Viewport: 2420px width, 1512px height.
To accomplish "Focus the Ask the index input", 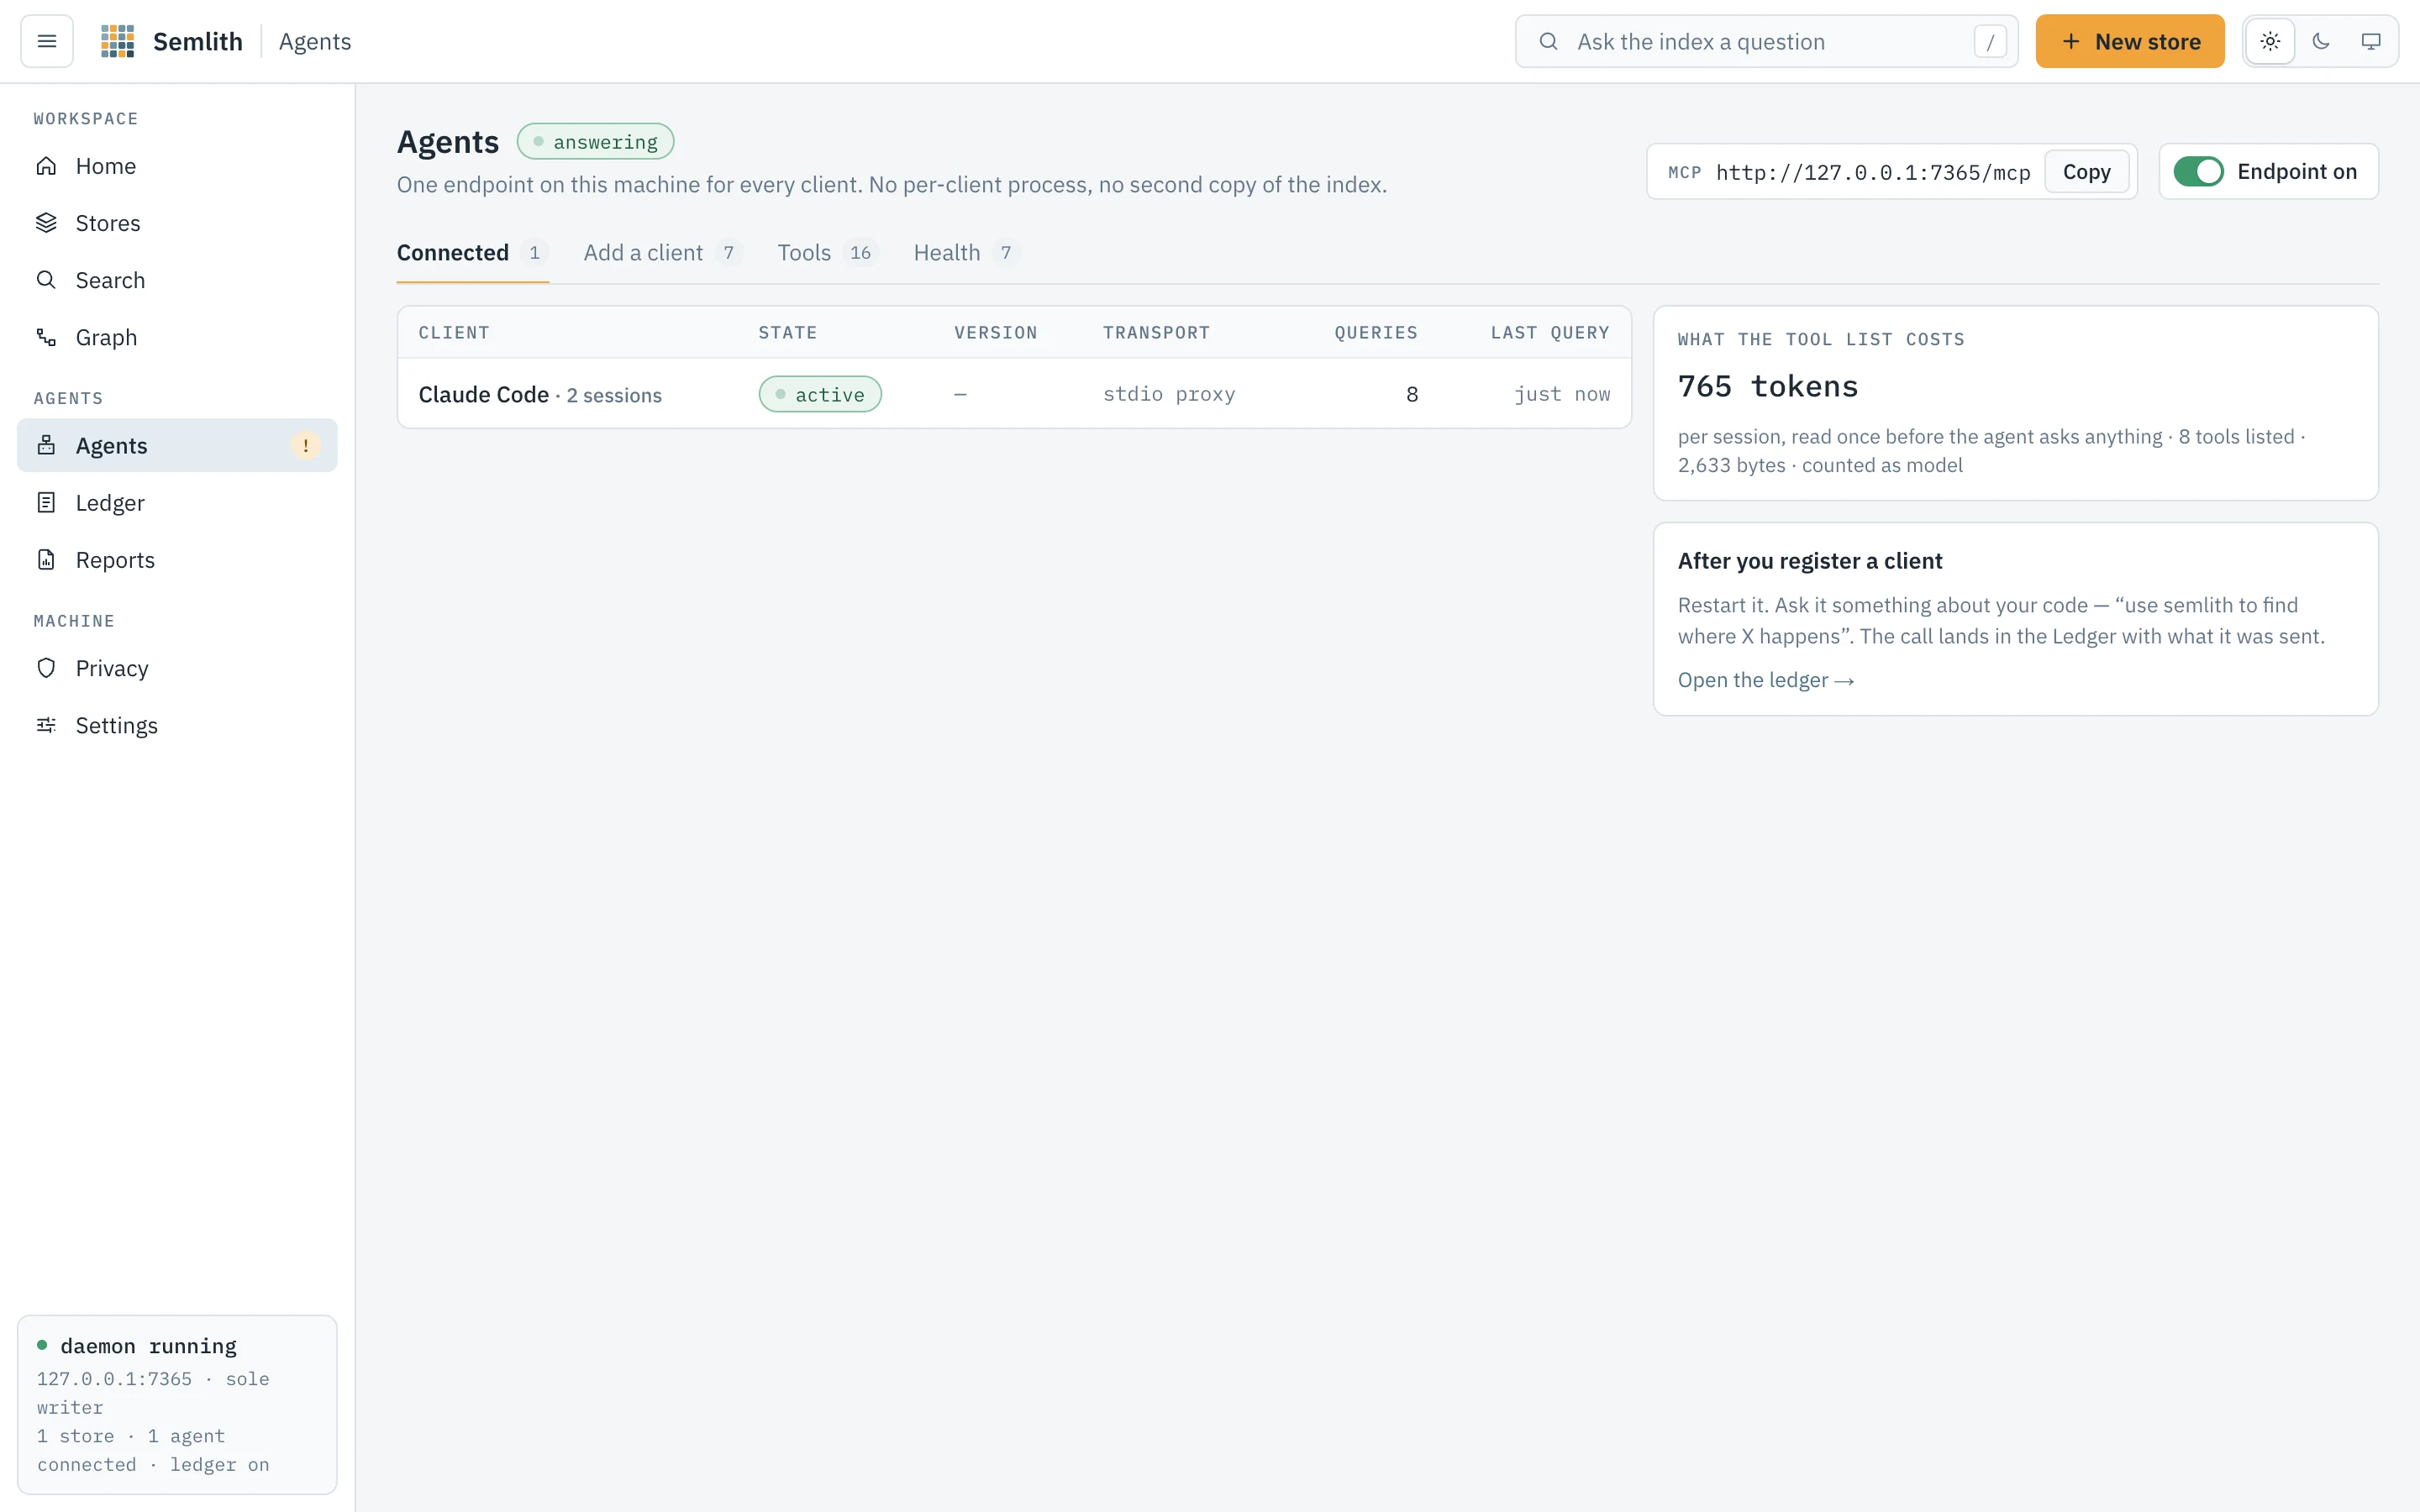I will 1766,41.
